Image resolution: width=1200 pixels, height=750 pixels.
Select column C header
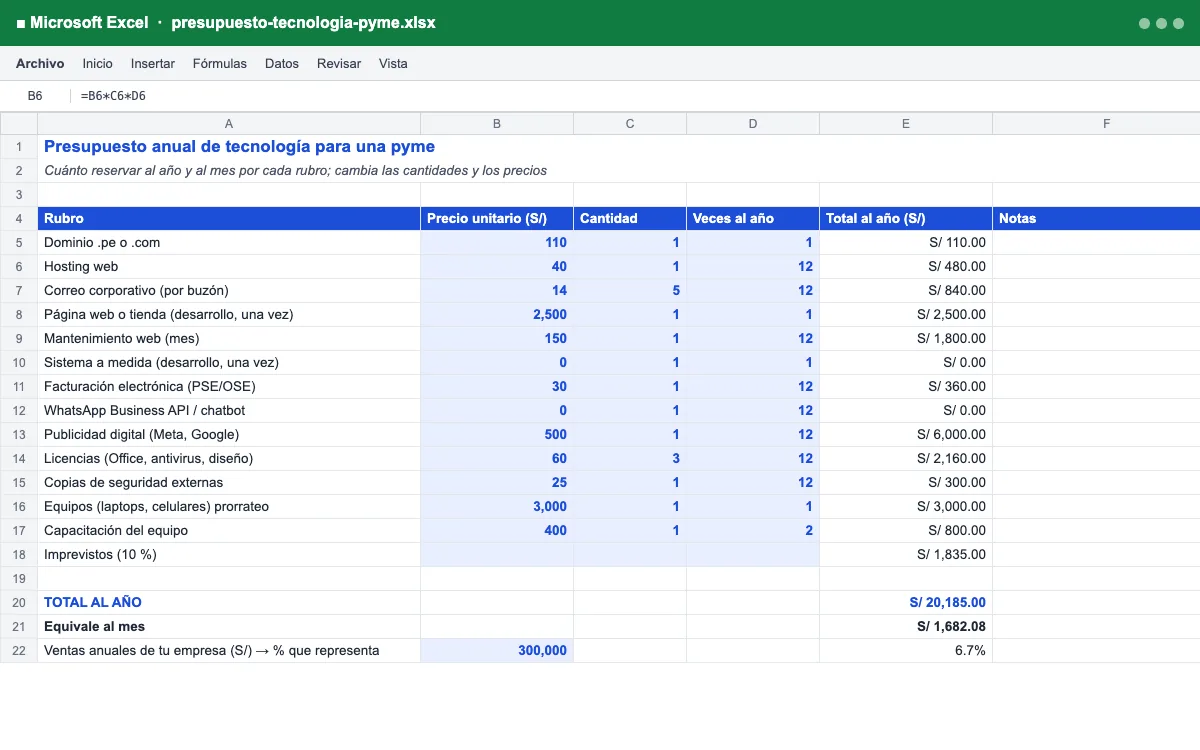(630, 124)
